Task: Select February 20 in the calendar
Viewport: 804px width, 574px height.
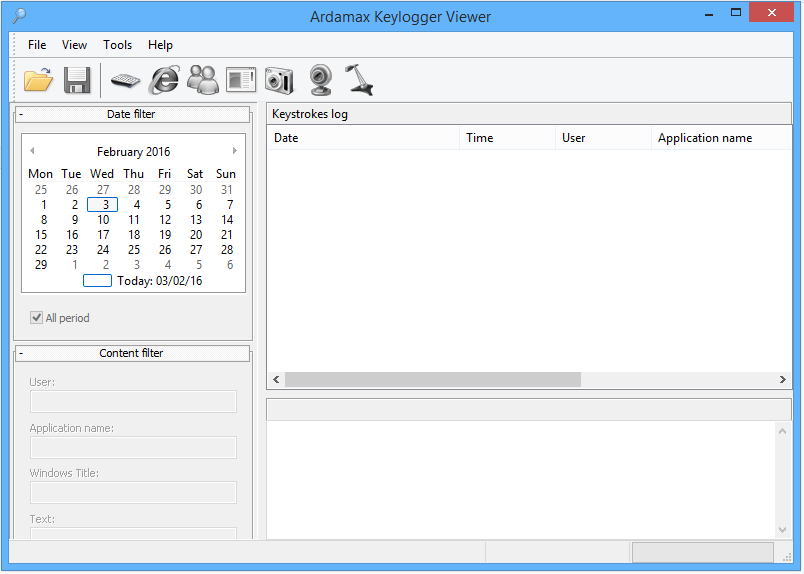Action: (196, 234)
